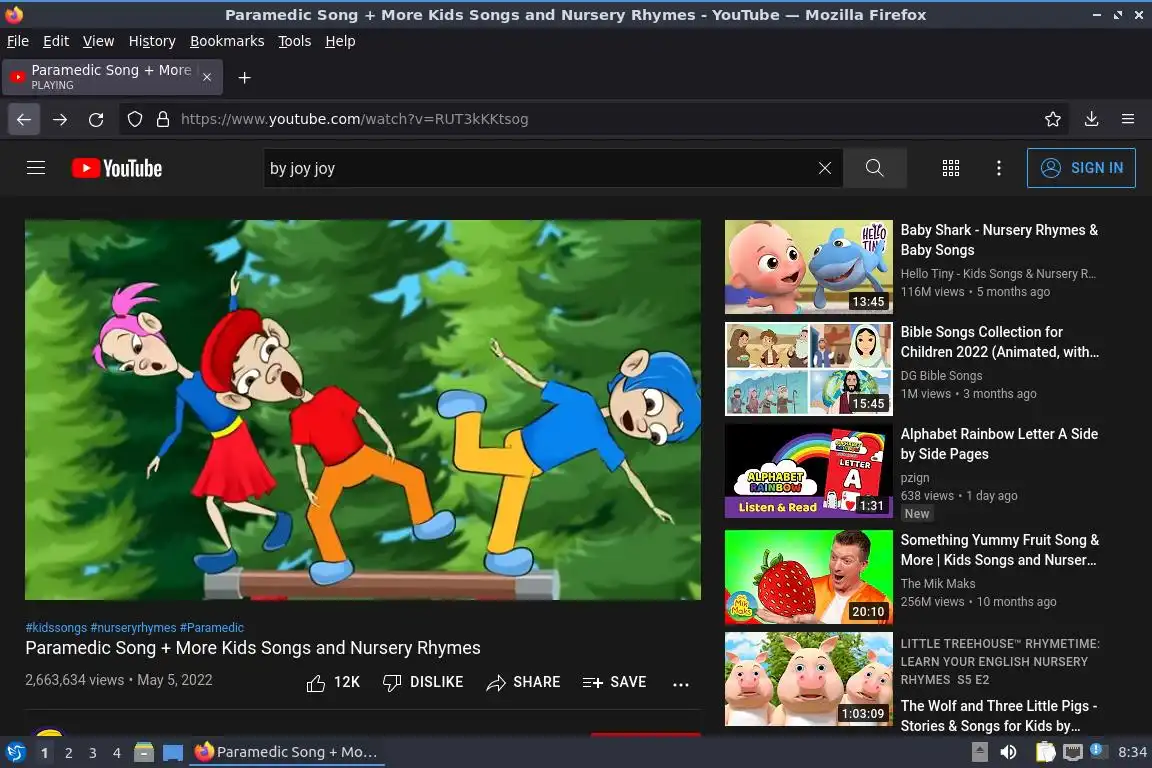This screenshot has width=1152, height=768.
Task: Open the tracking protection shield
Action: [135, 119]
